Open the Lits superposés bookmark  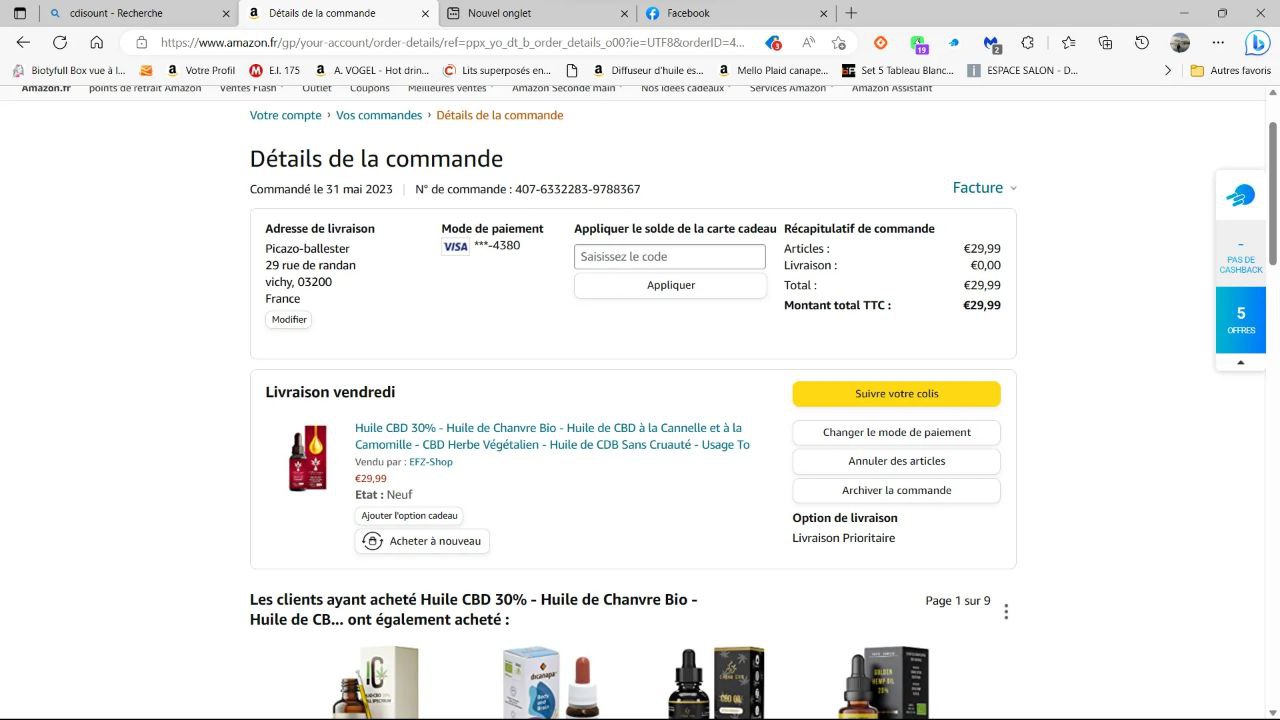[497, 71]
